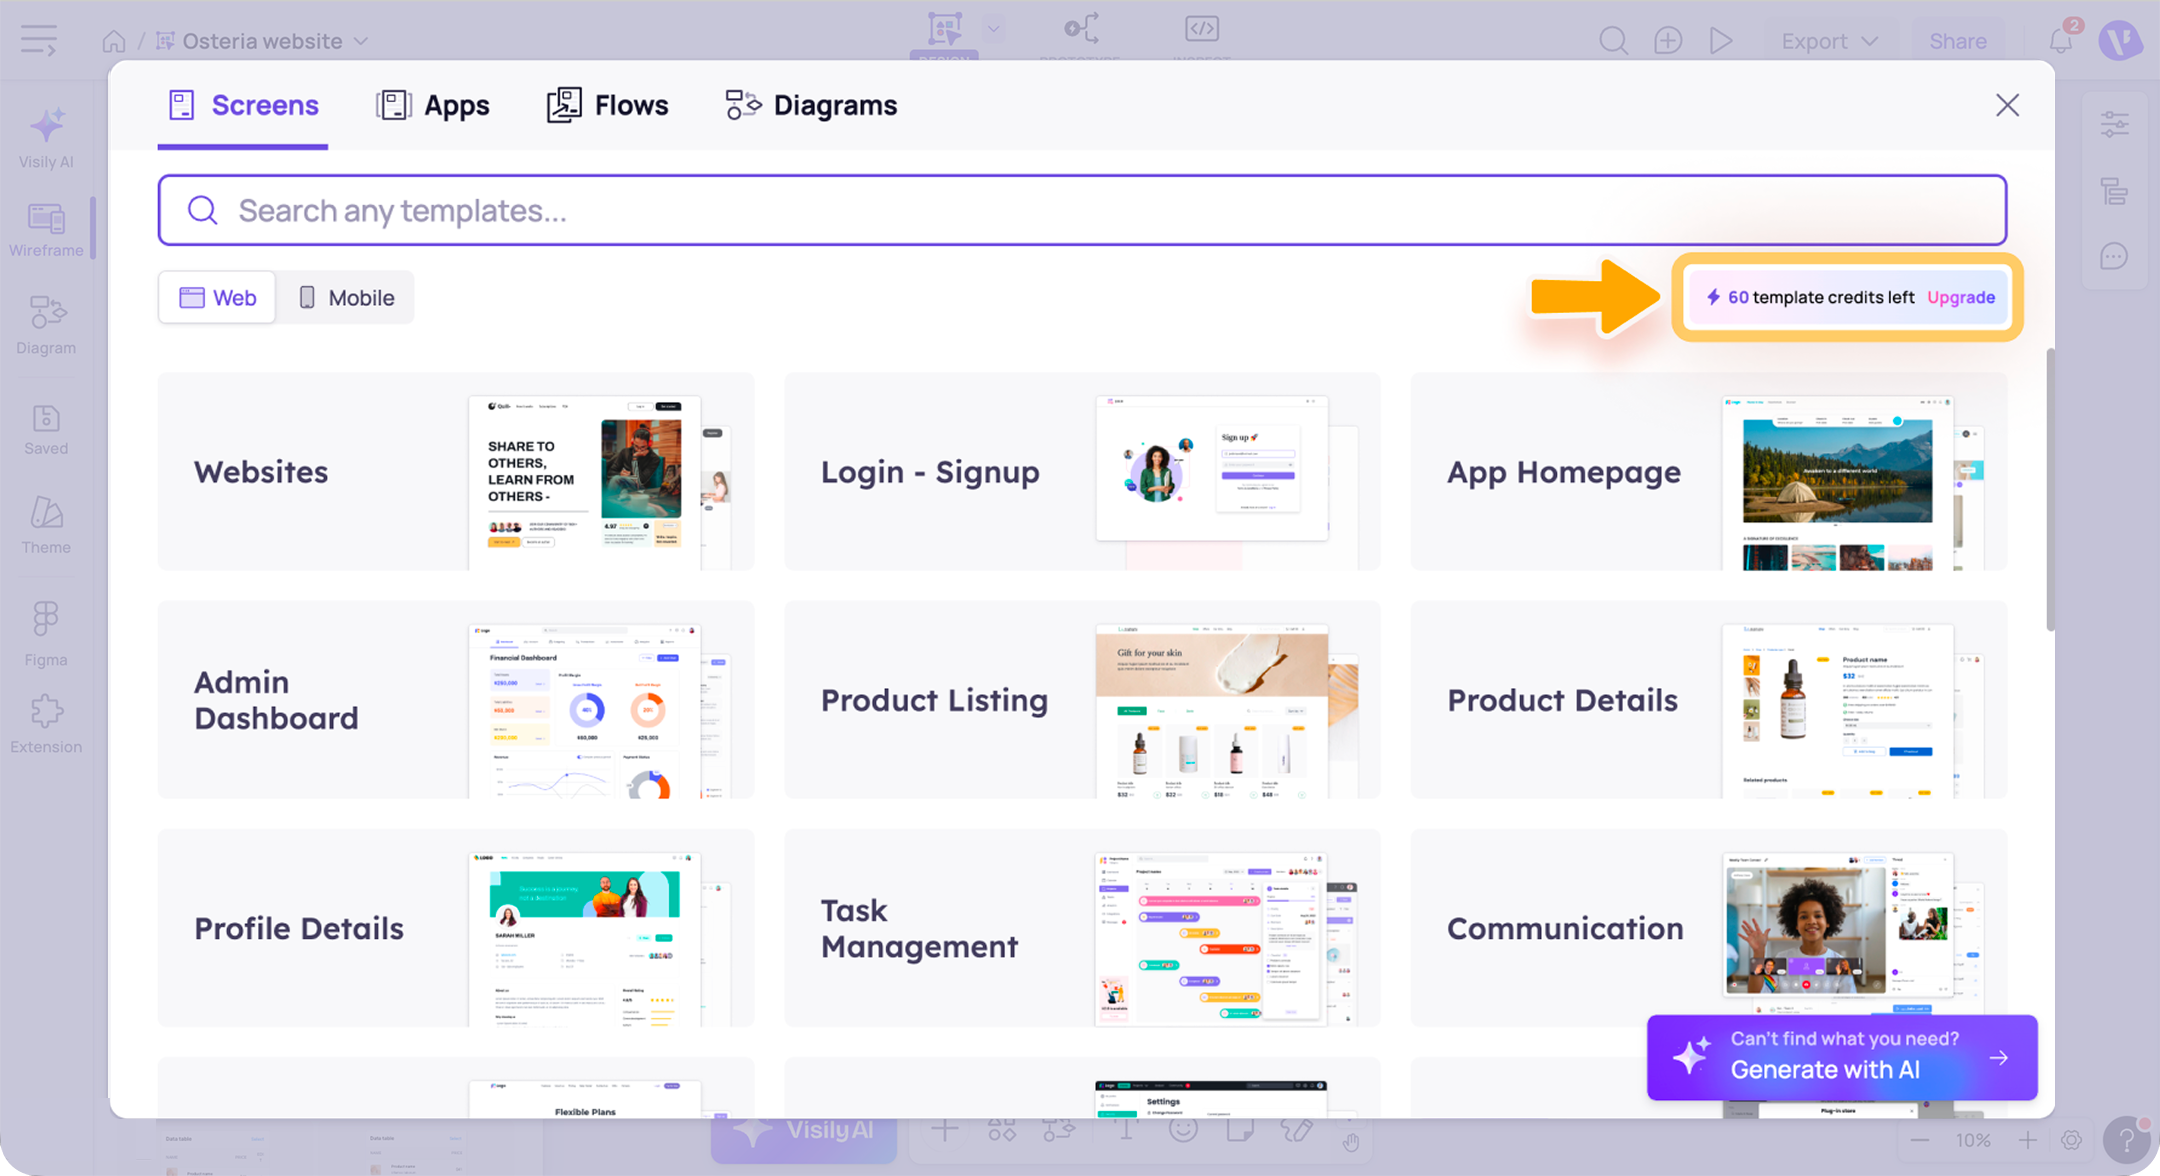Click the 60 template credits left text

point(1821,297)
